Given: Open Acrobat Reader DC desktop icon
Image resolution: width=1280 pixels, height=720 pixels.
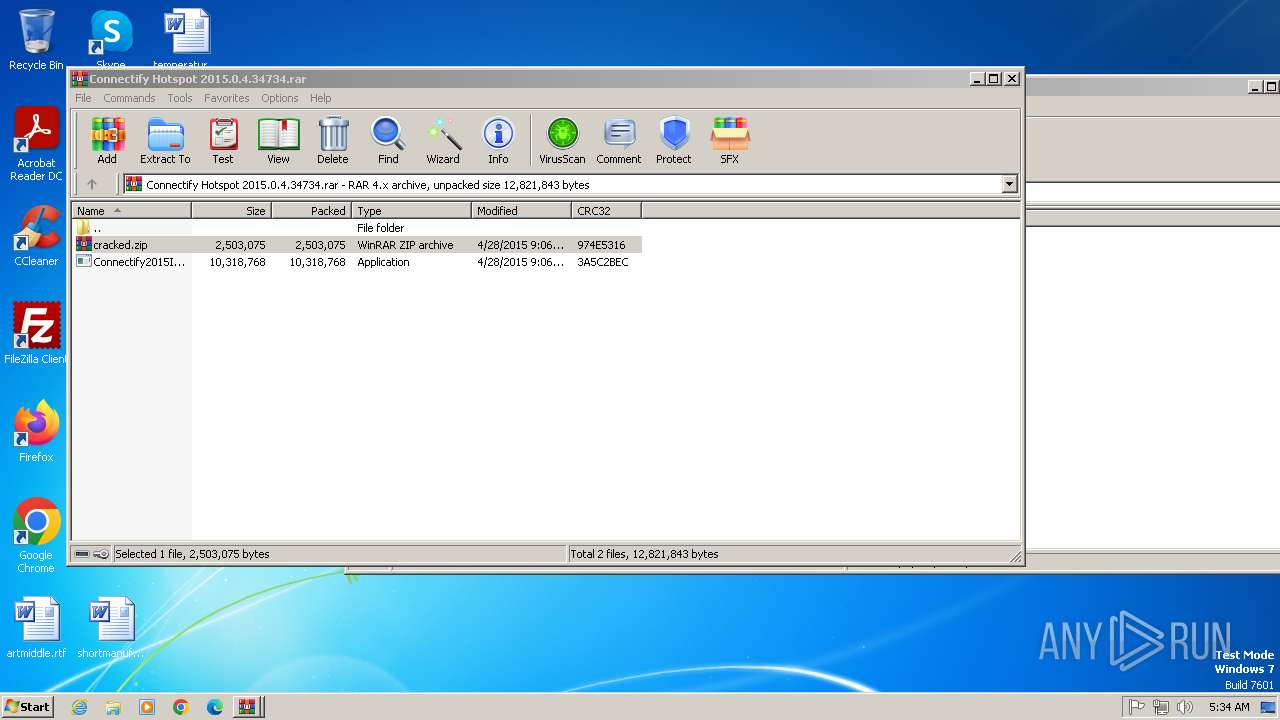Looking at the screenshot, I should (36, 145).
